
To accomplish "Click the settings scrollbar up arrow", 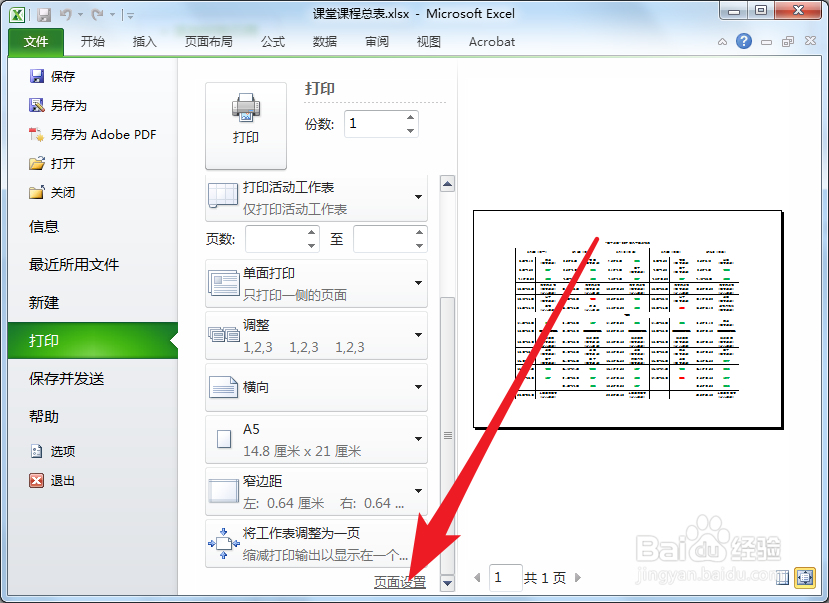I will [x=447, y=184].
